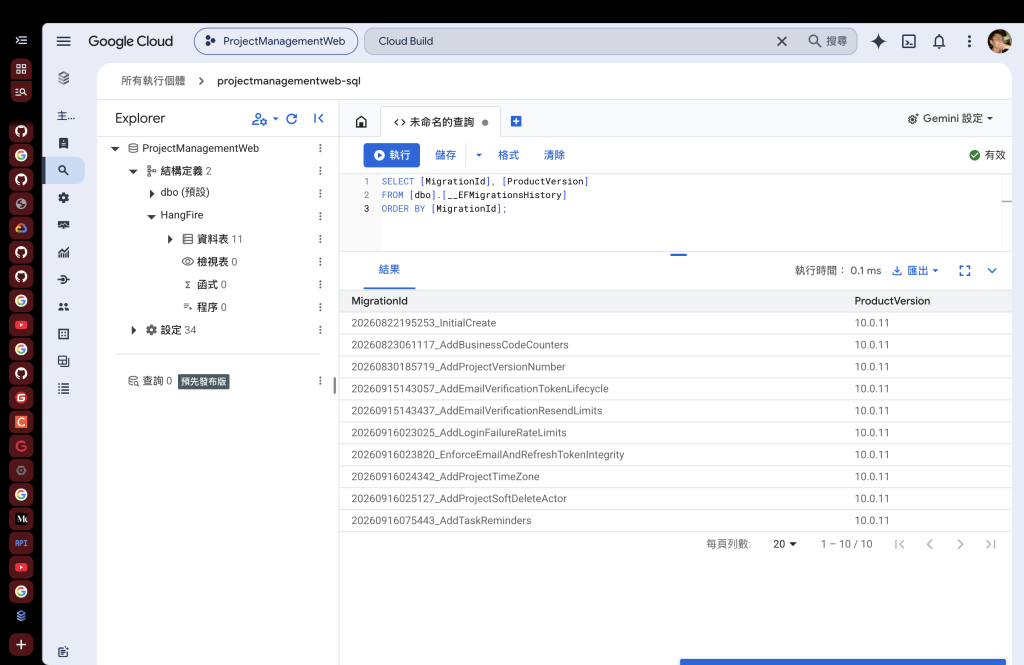Screen dimensions: 1024x665
Task: Open the save options dropdown arrow
Action: tap(479, 155)
